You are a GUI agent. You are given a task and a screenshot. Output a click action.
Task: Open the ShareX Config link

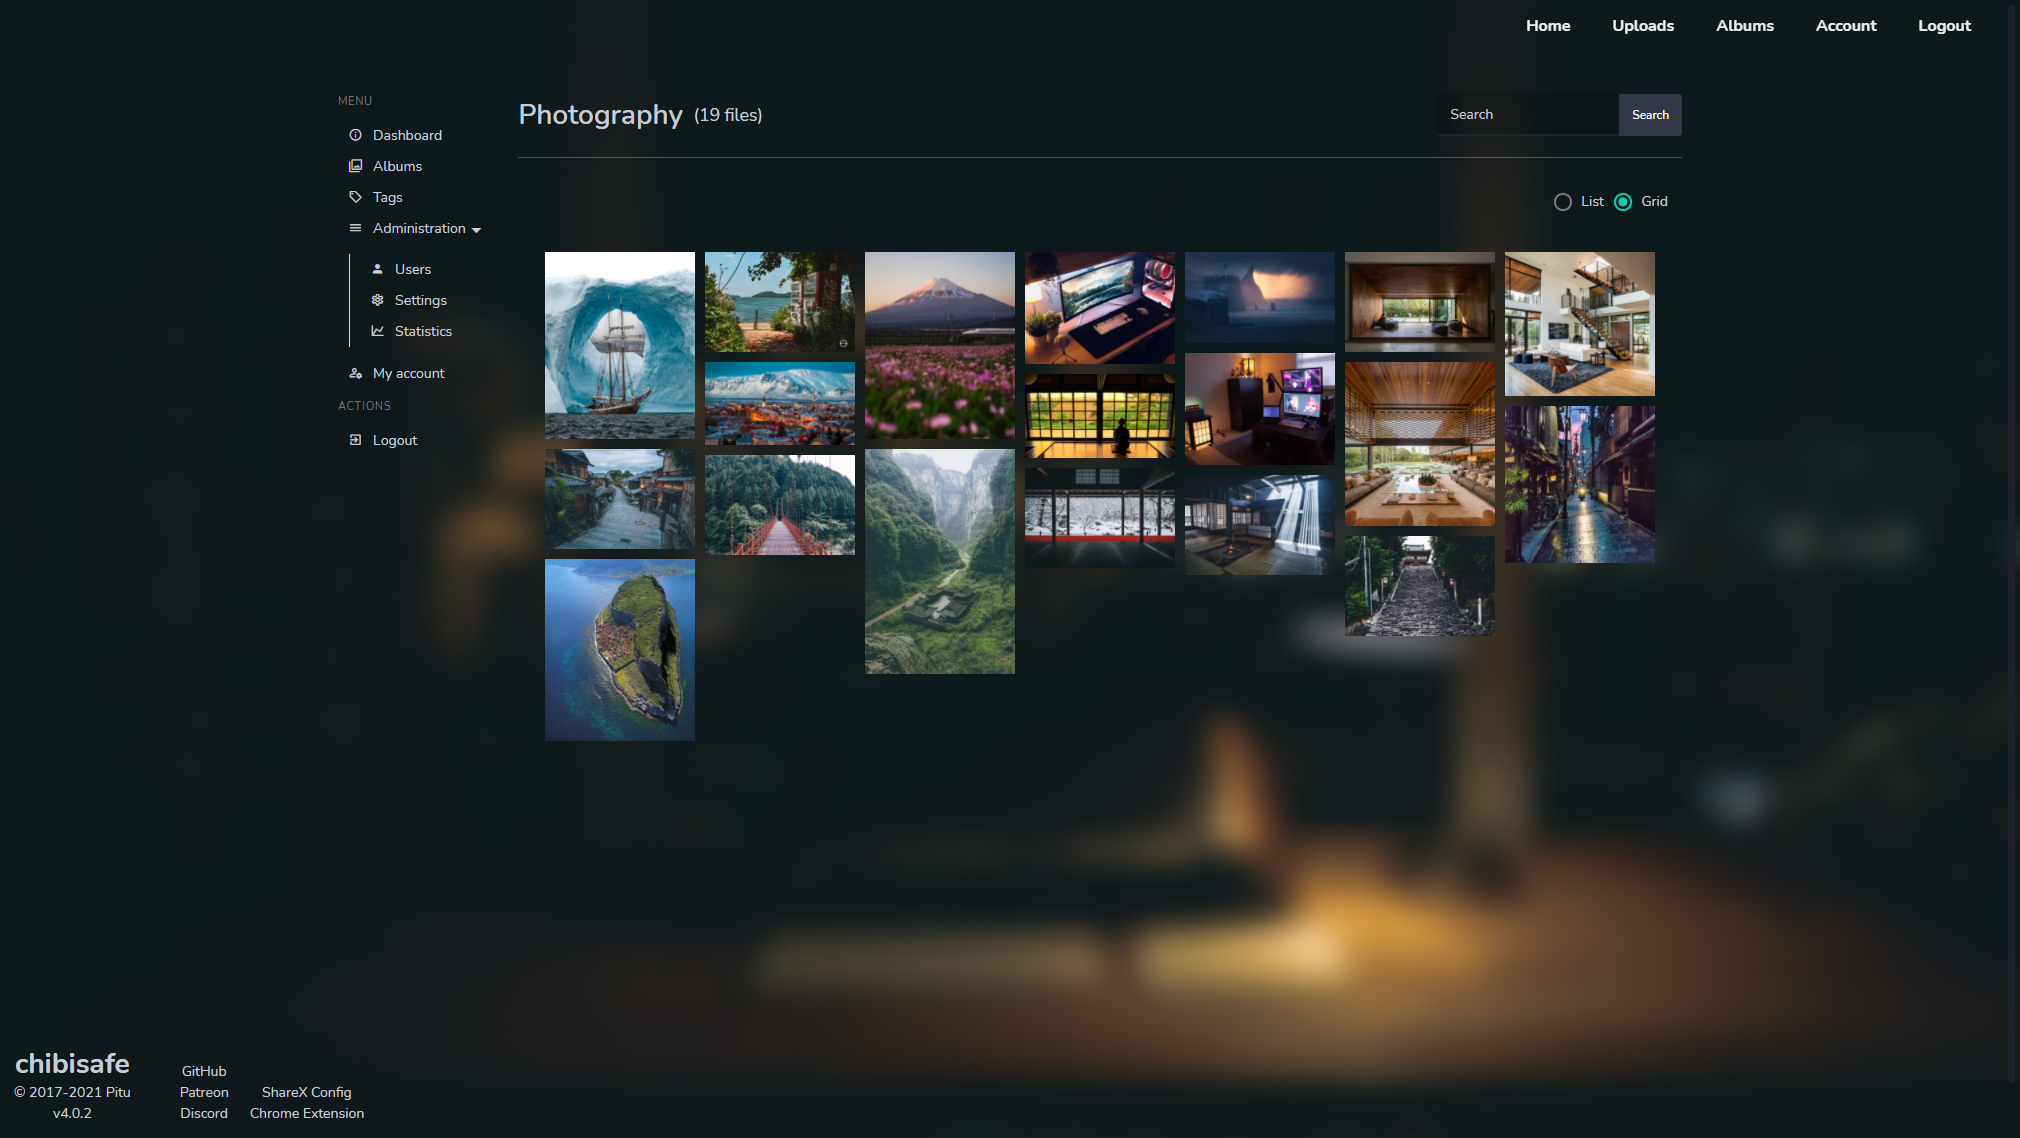(306, 1092)
